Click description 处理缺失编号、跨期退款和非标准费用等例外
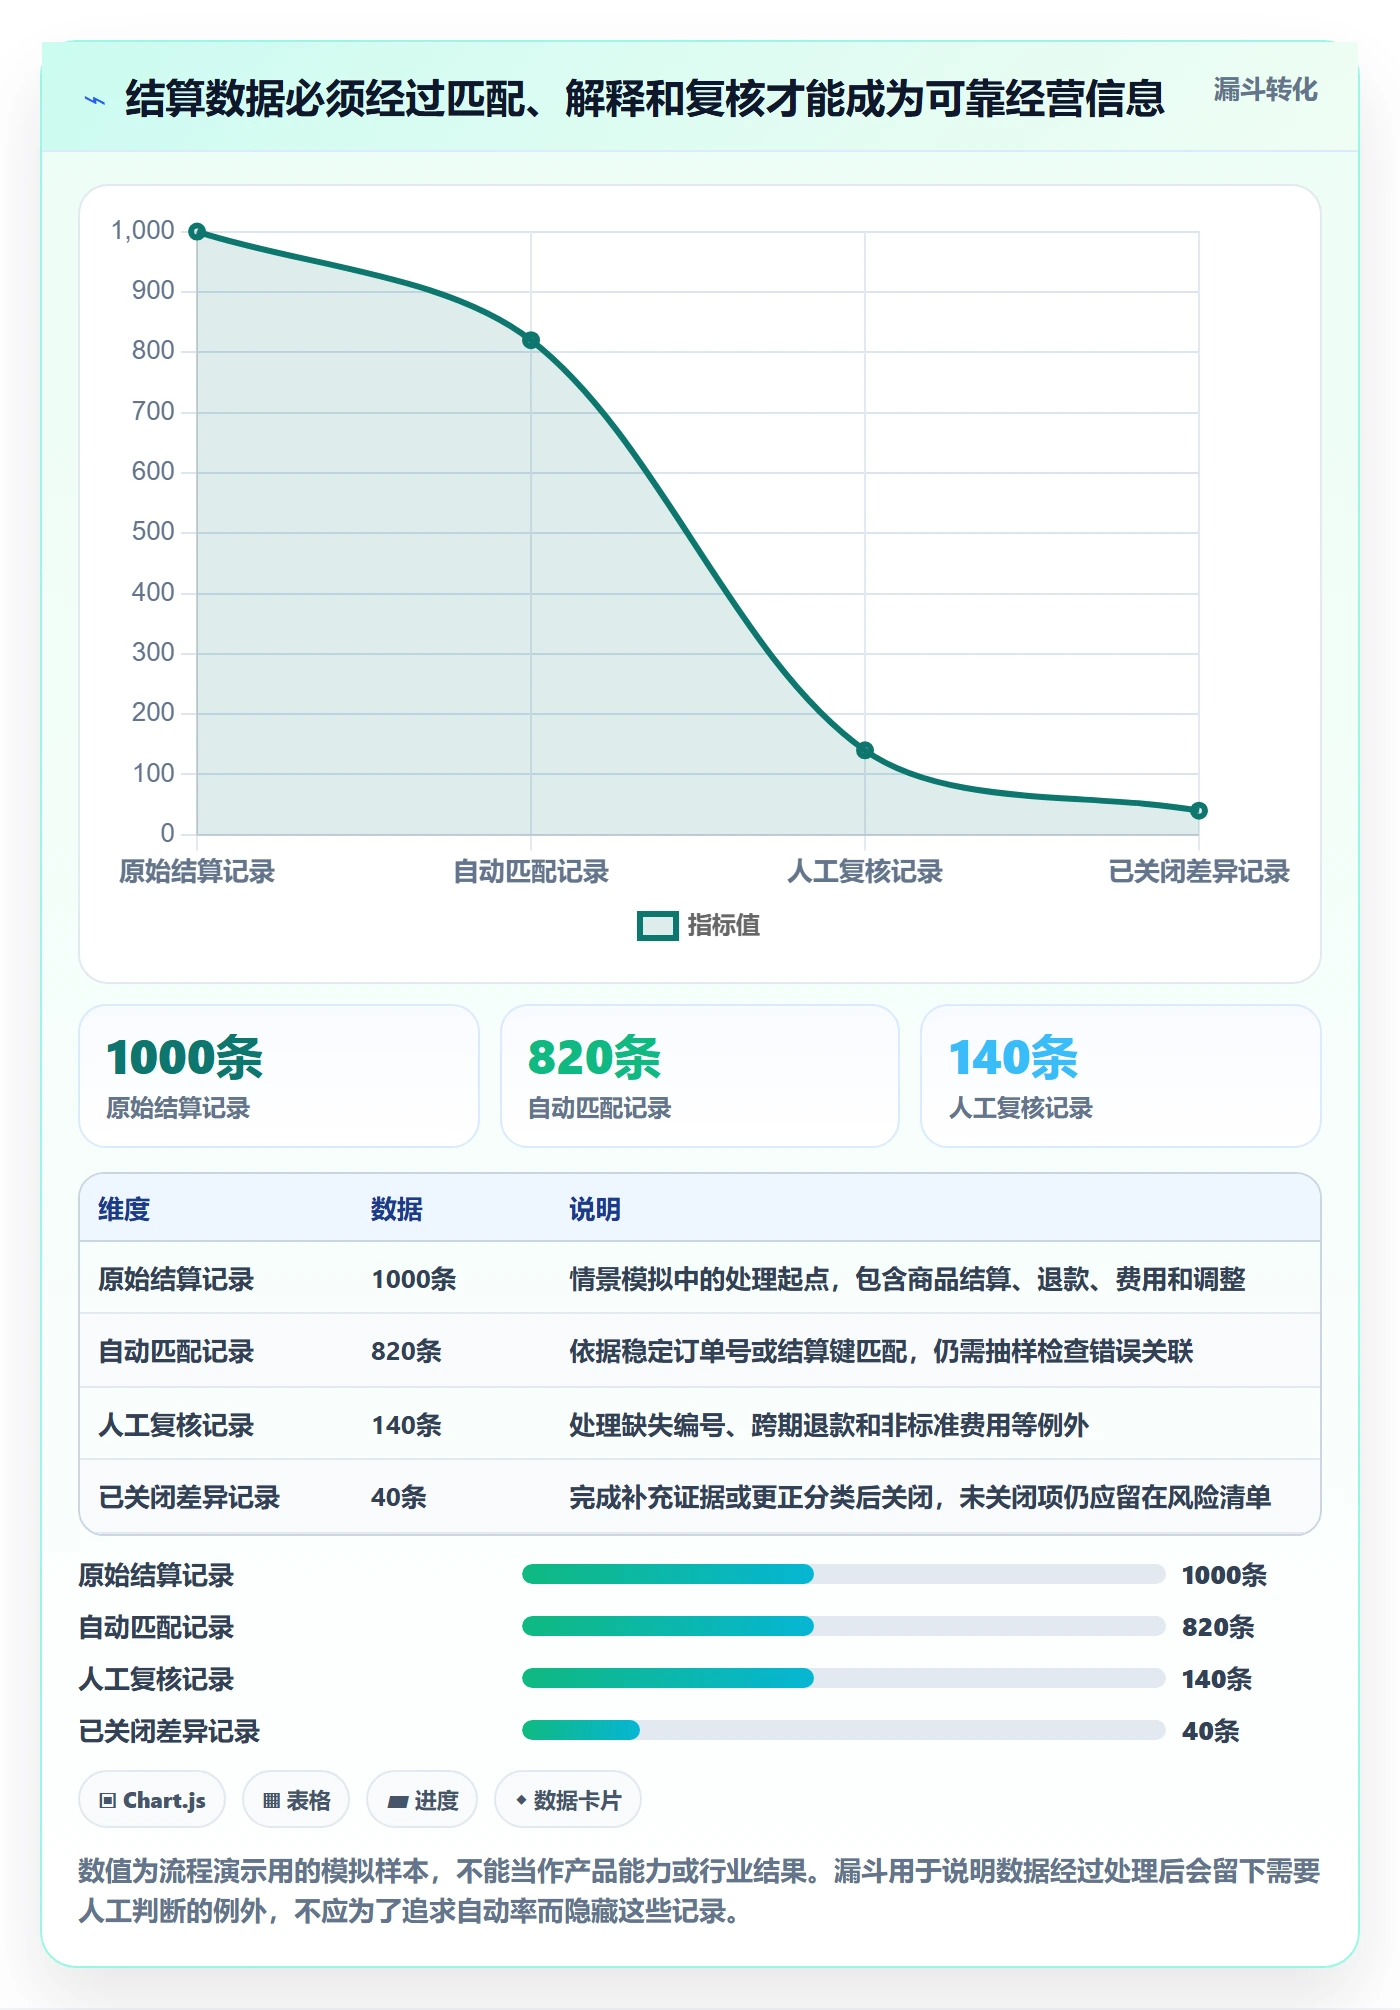Image resolution: width=1400 pixels, height=2010 pixels. [829, 1425]
